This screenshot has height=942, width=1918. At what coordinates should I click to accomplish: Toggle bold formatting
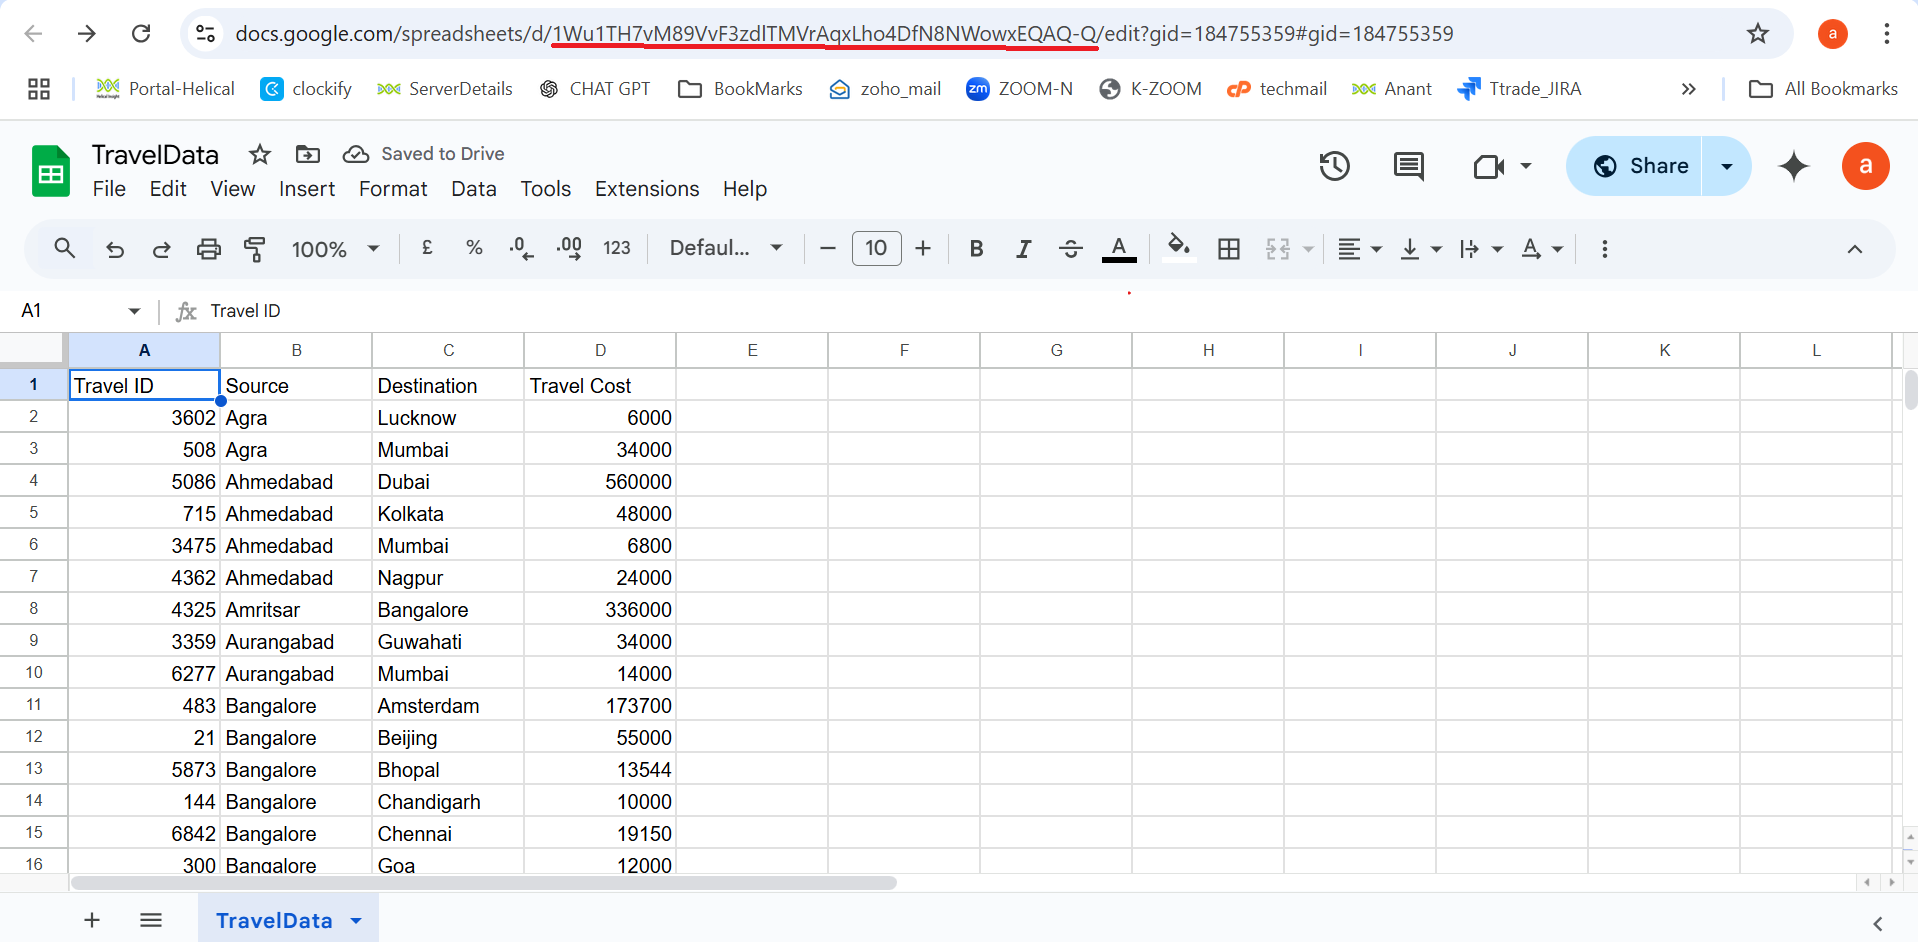click(x=977, y=248)
